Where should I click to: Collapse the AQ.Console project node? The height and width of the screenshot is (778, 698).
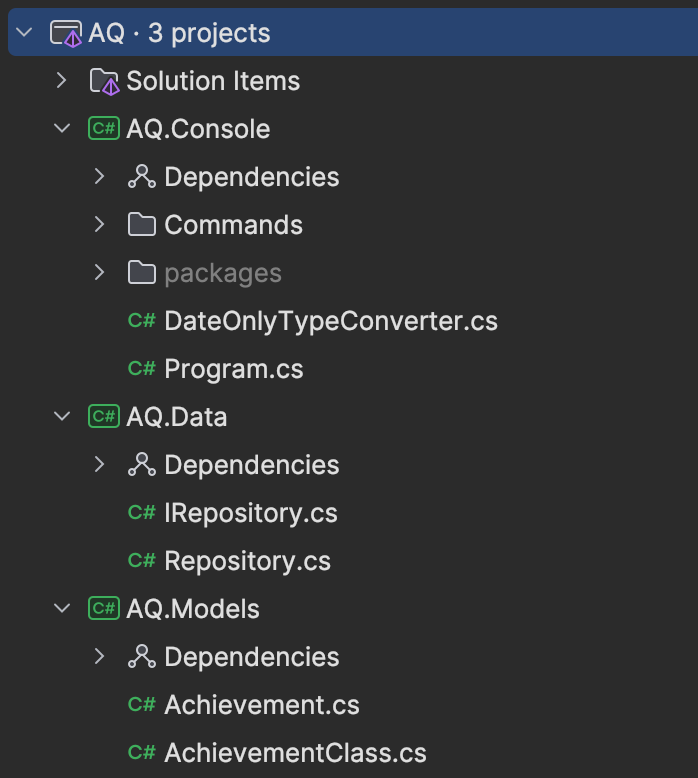62,129
